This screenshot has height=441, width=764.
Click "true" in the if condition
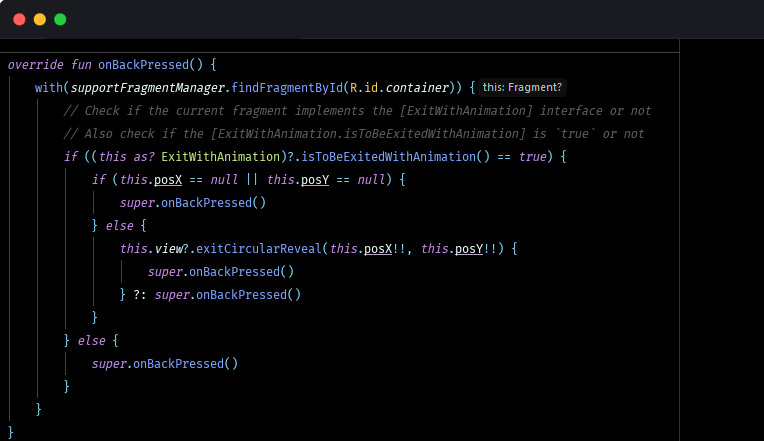point(532,156)
